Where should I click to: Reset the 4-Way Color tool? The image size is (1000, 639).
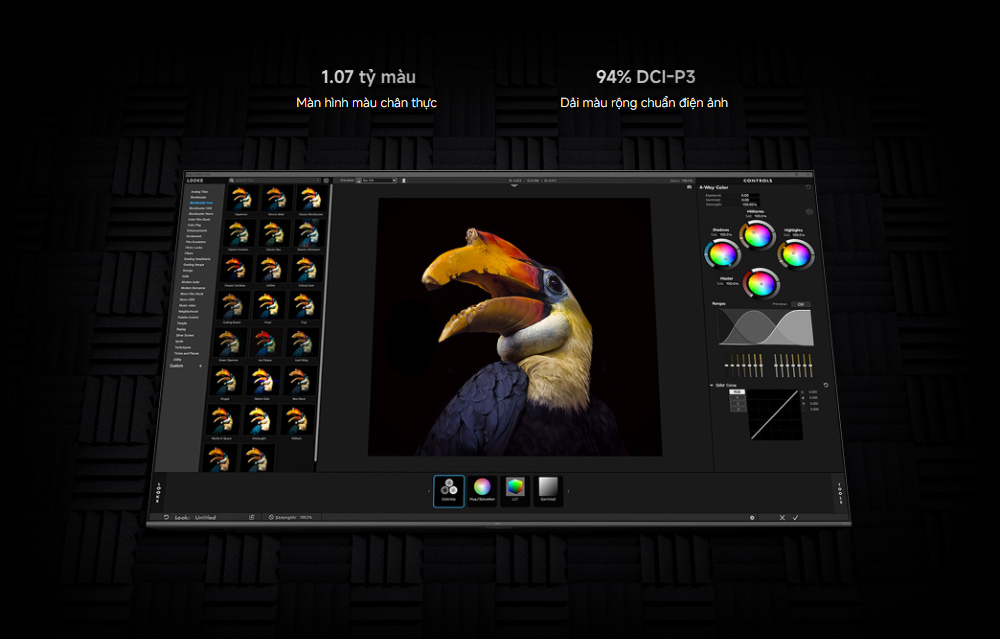pos(808,188)
